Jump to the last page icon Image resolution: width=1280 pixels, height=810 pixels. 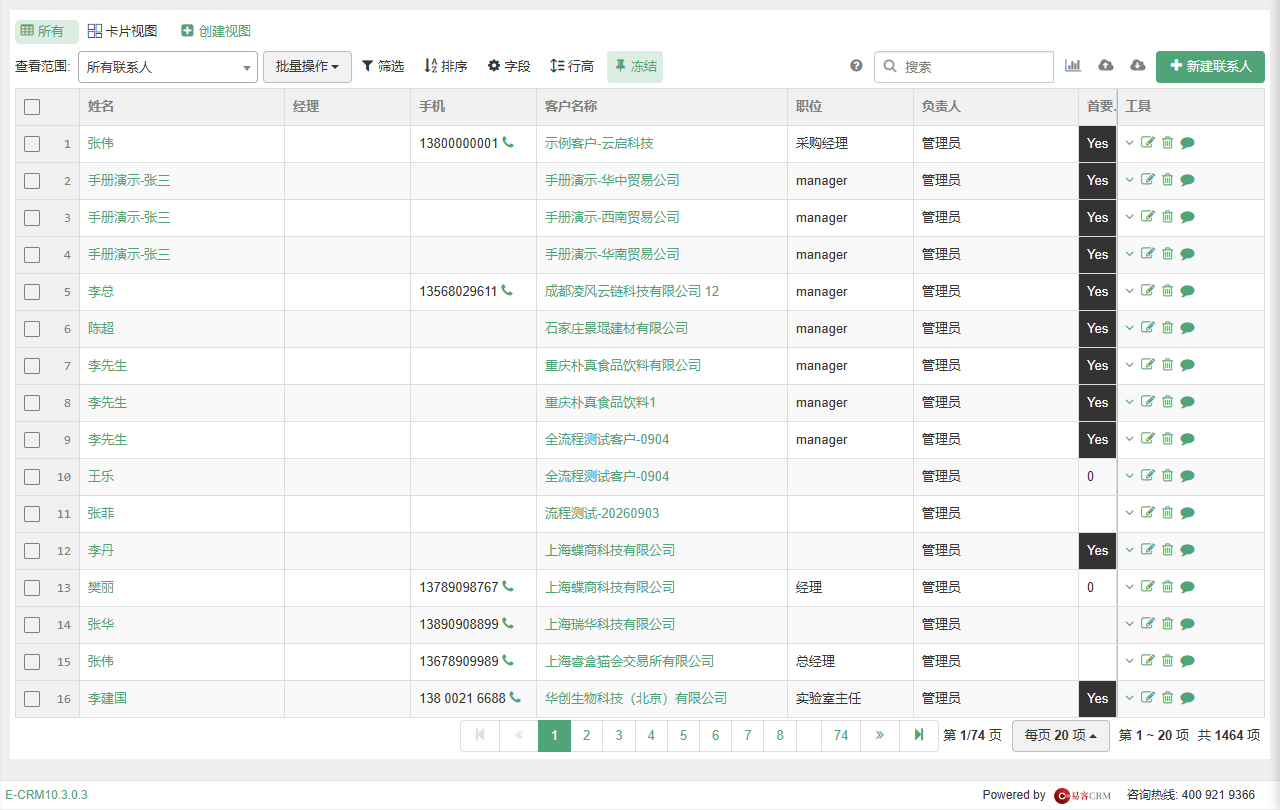918,735
